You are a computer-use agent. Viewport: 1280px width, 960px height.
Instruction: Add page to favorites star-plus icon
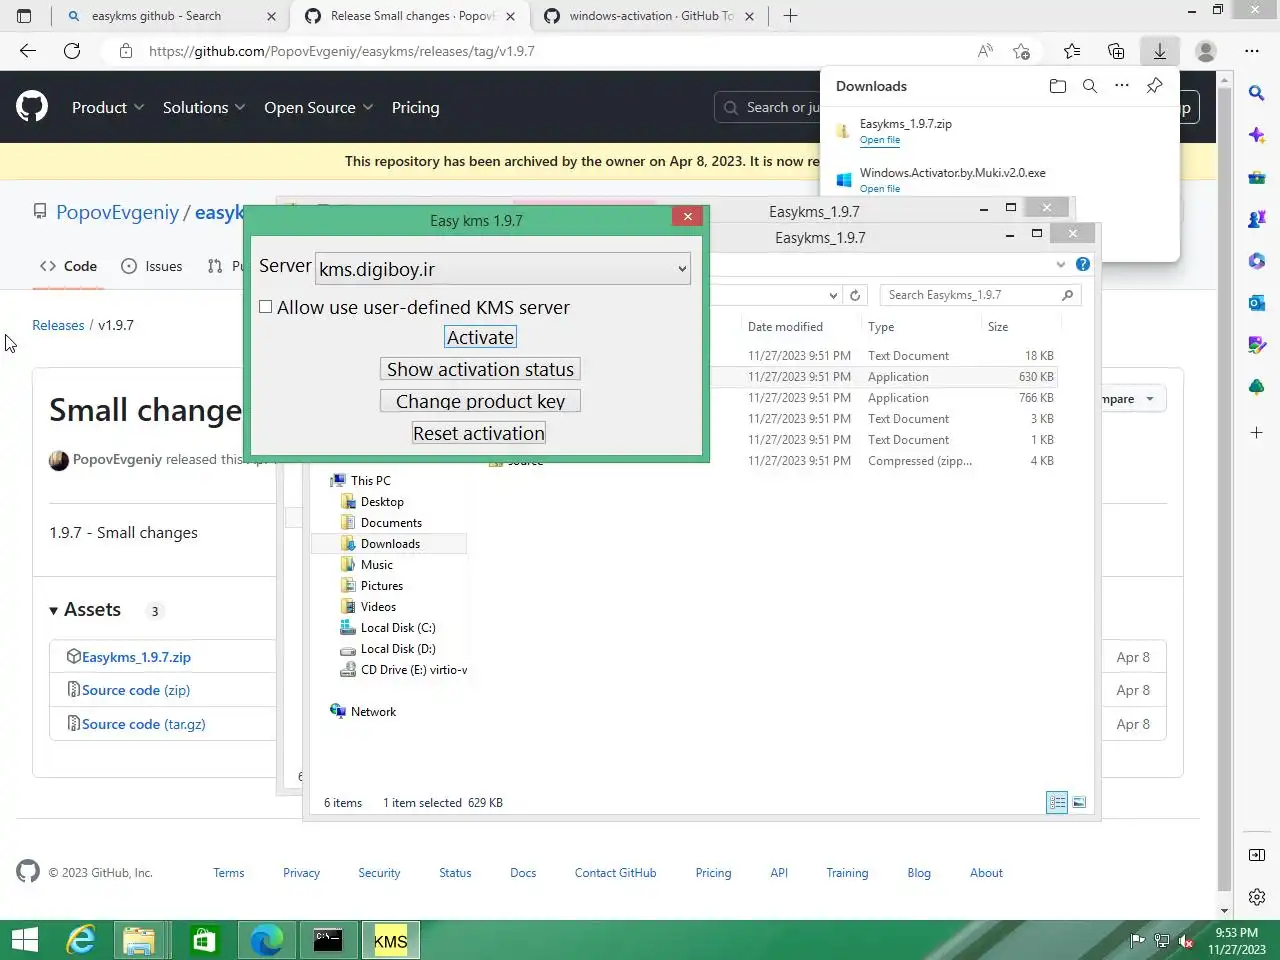[1021, 51]
